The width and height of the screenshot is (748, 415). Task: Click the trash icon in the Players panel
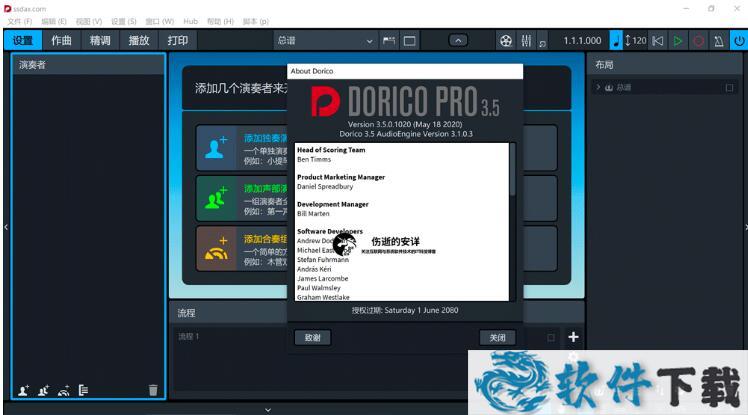pyautogui.click(x=153, y=390)
